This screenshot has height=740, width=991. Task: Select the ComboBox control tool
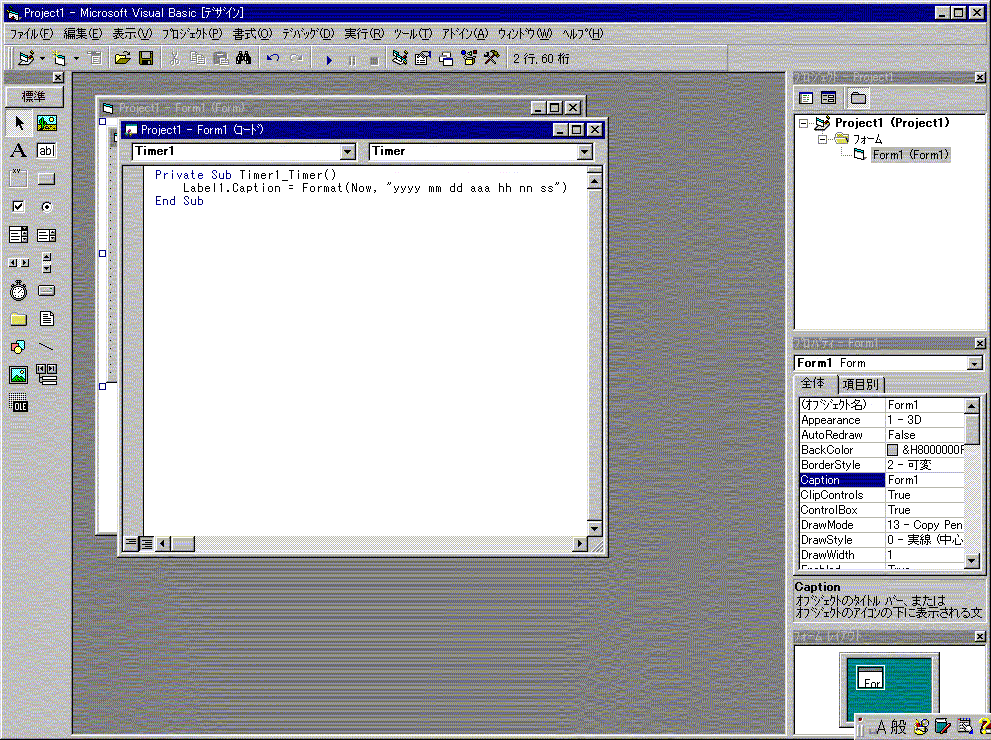(x=19, y=235)
